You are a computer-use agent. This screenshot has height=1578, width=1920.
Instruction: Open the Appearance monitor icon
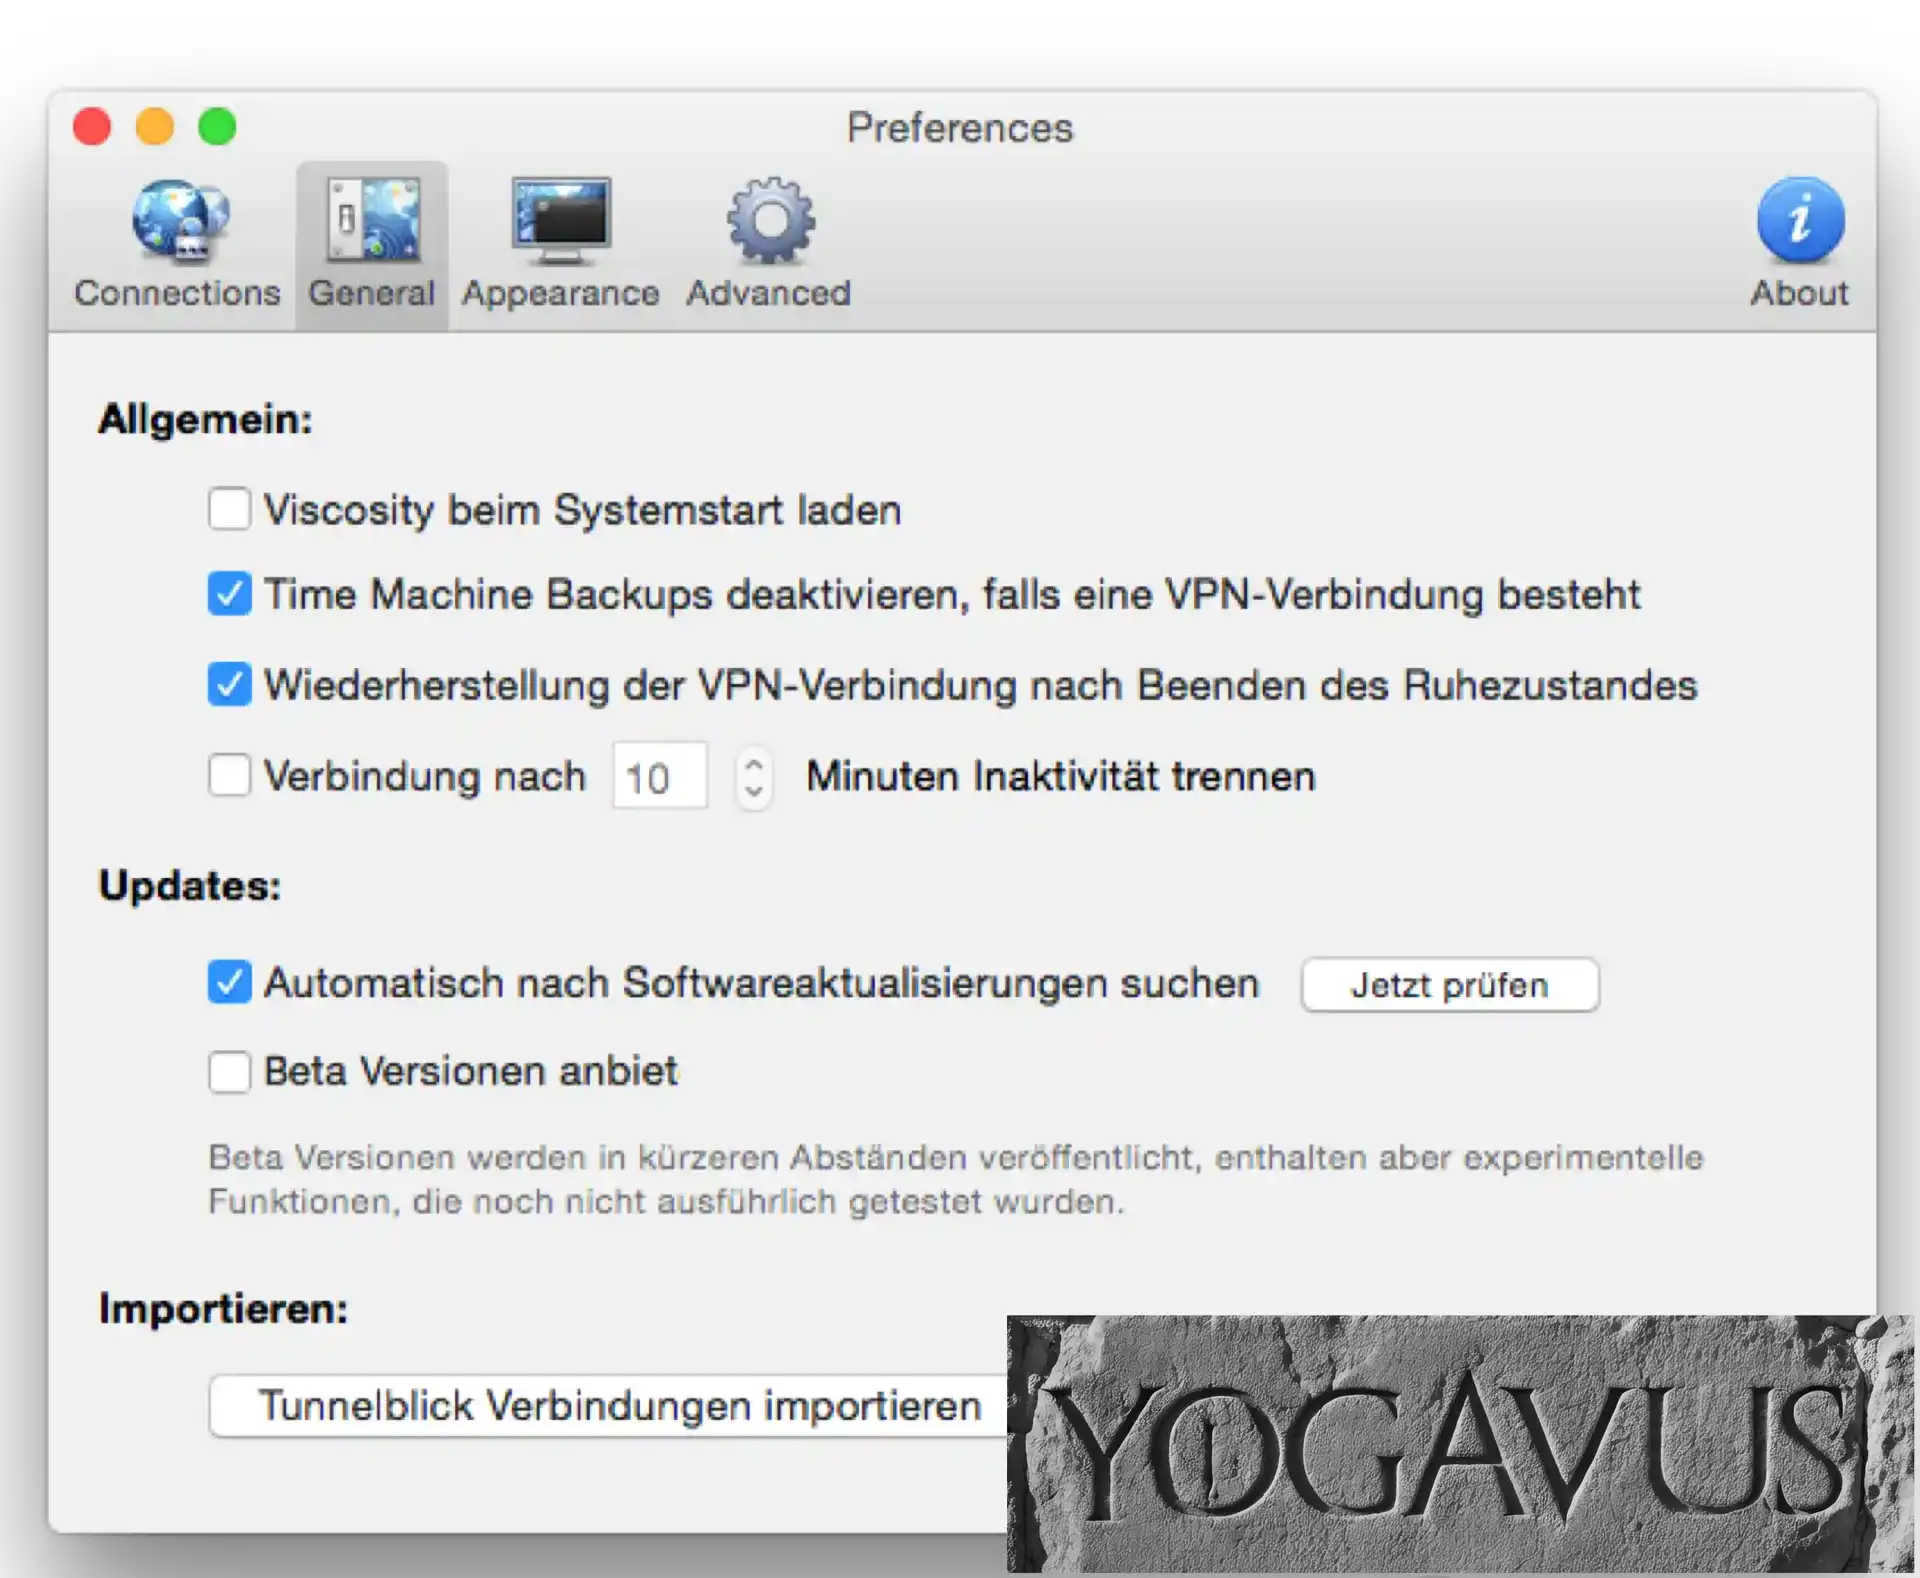click(560, 220)
